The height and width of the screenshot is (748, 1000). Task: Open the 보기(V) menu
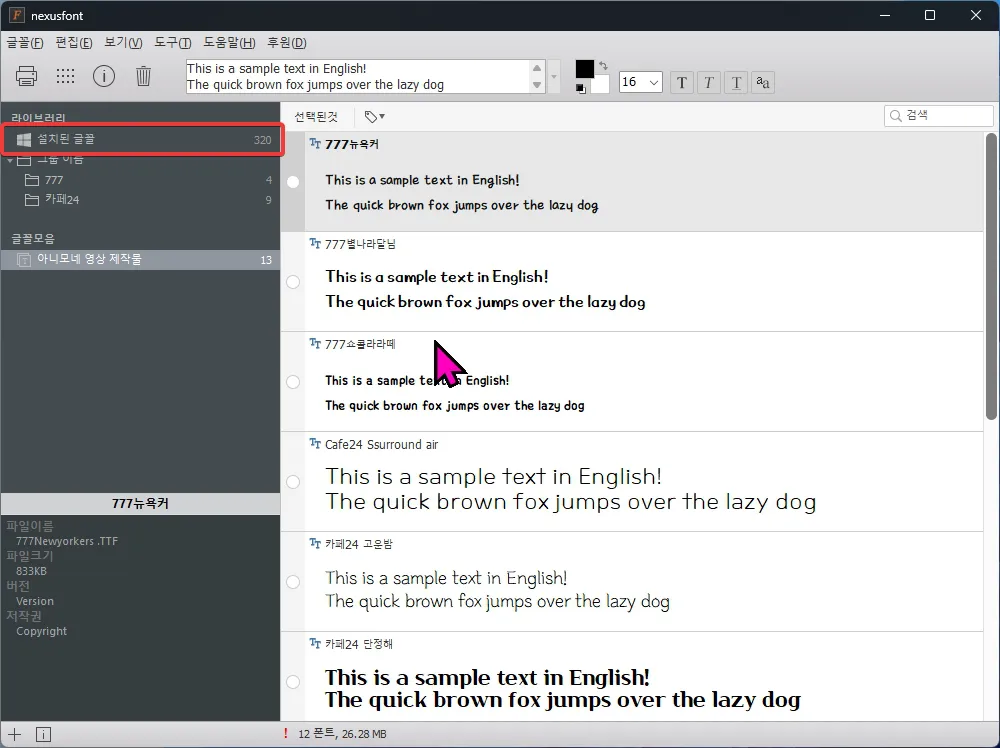pyautogui.click(x=123, y=43)
